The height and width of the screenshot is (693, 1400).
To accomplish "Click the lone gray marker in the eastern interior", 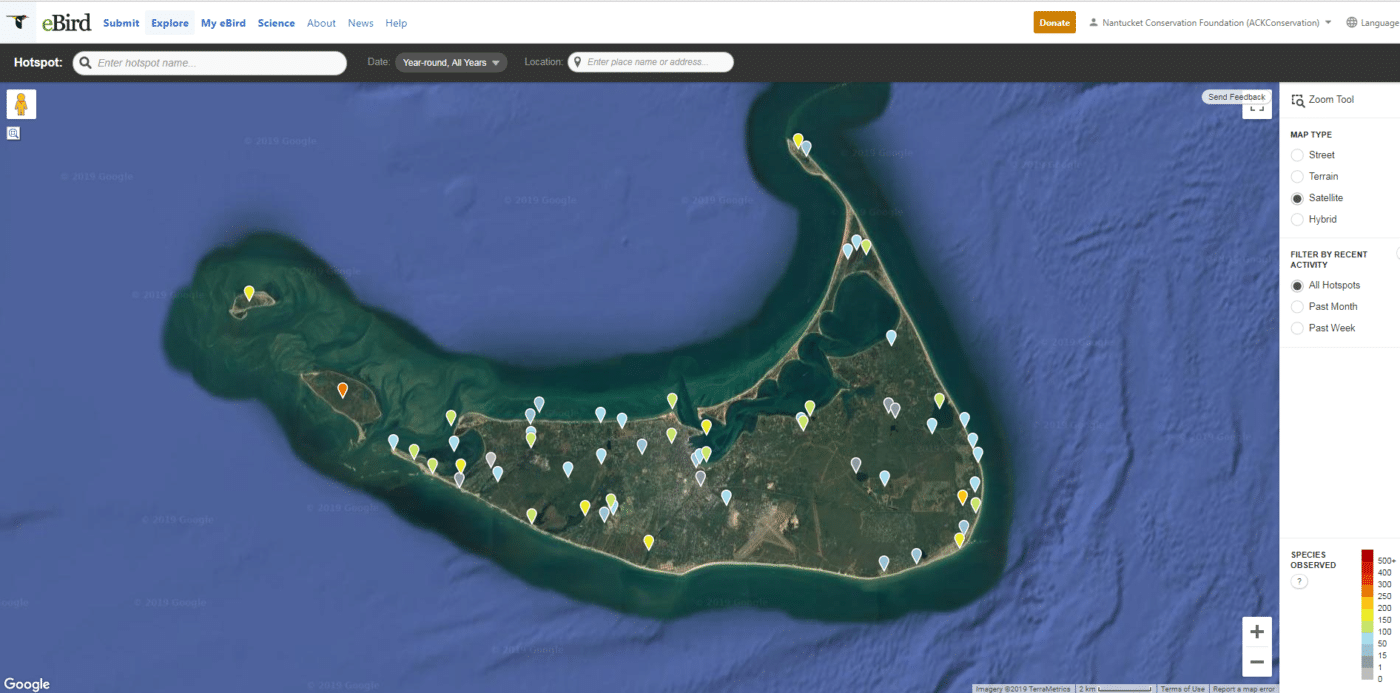I will pyautogui.click(x=856, y=465).
